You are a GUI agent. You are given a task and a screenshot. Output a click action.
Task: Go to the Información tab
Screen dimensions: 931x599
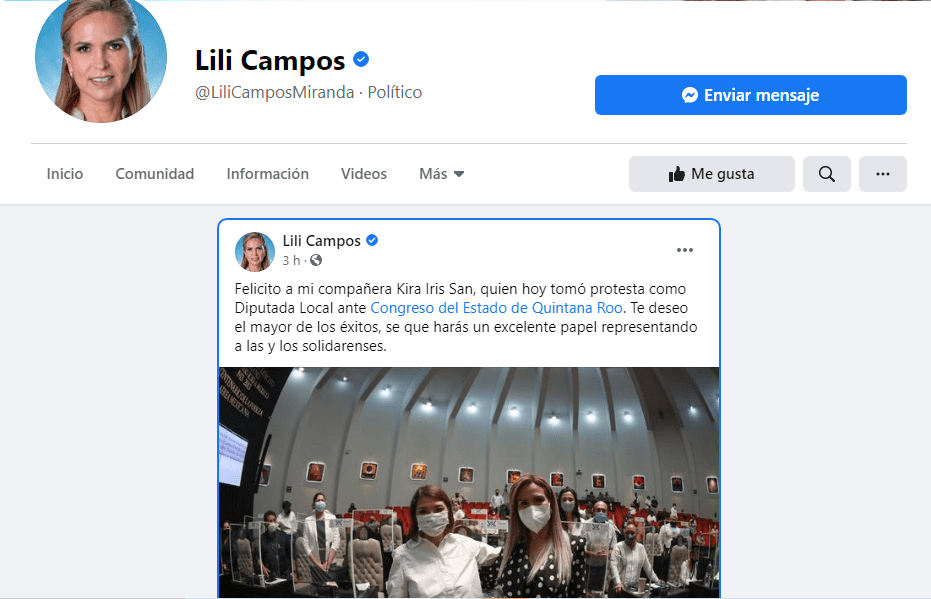tap(267, 174)
